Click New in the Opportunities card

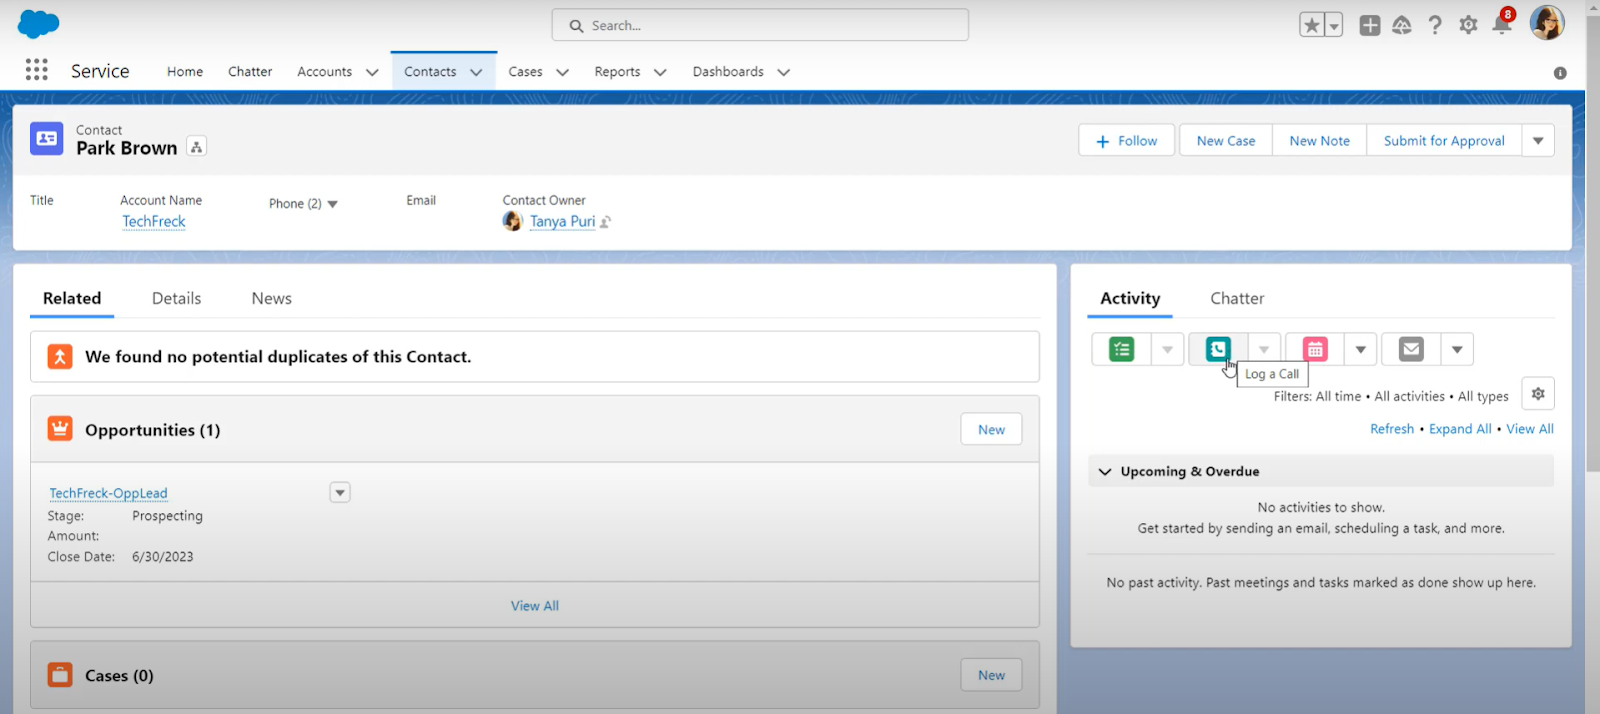(991, 429)
